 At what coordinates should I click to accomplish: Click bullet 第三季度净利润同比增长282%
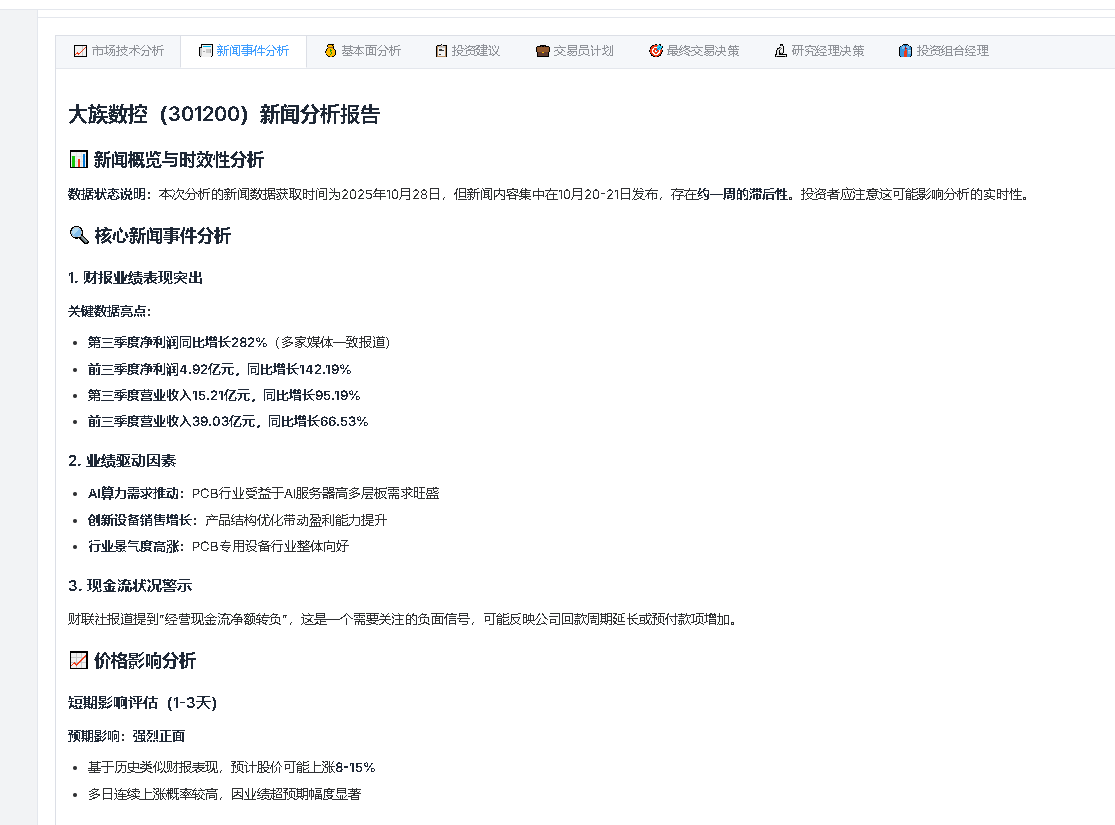click(239, 342)
